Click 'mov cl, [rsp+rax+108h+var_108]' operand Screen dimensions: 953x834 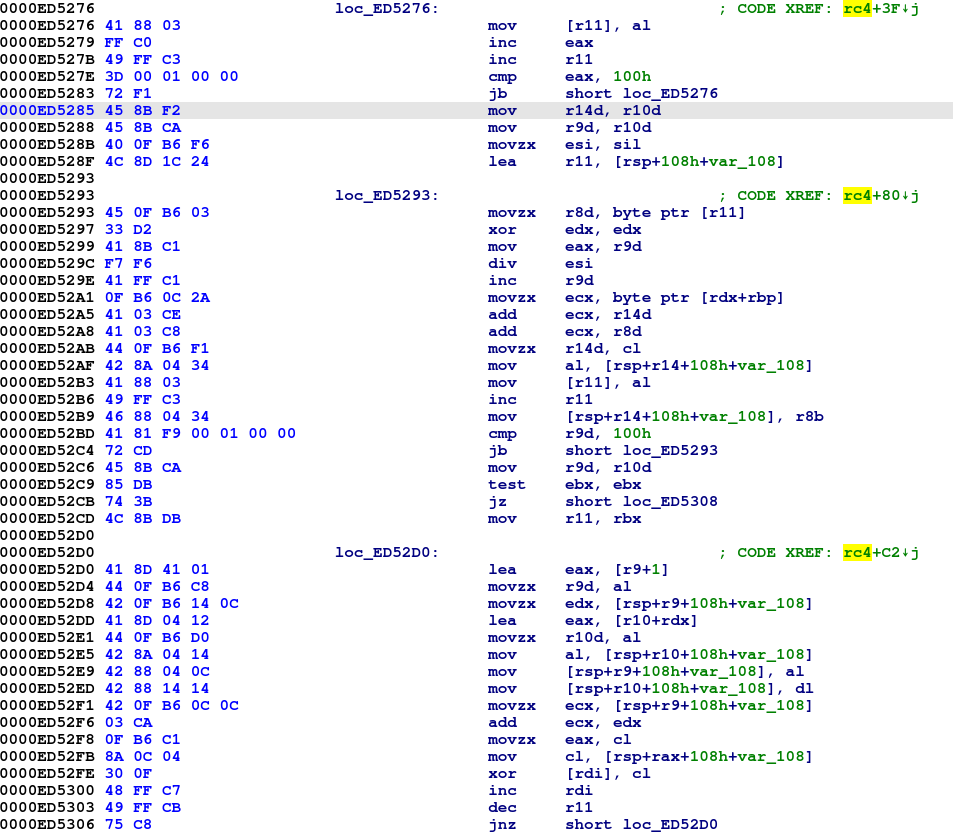pos(689,757)
